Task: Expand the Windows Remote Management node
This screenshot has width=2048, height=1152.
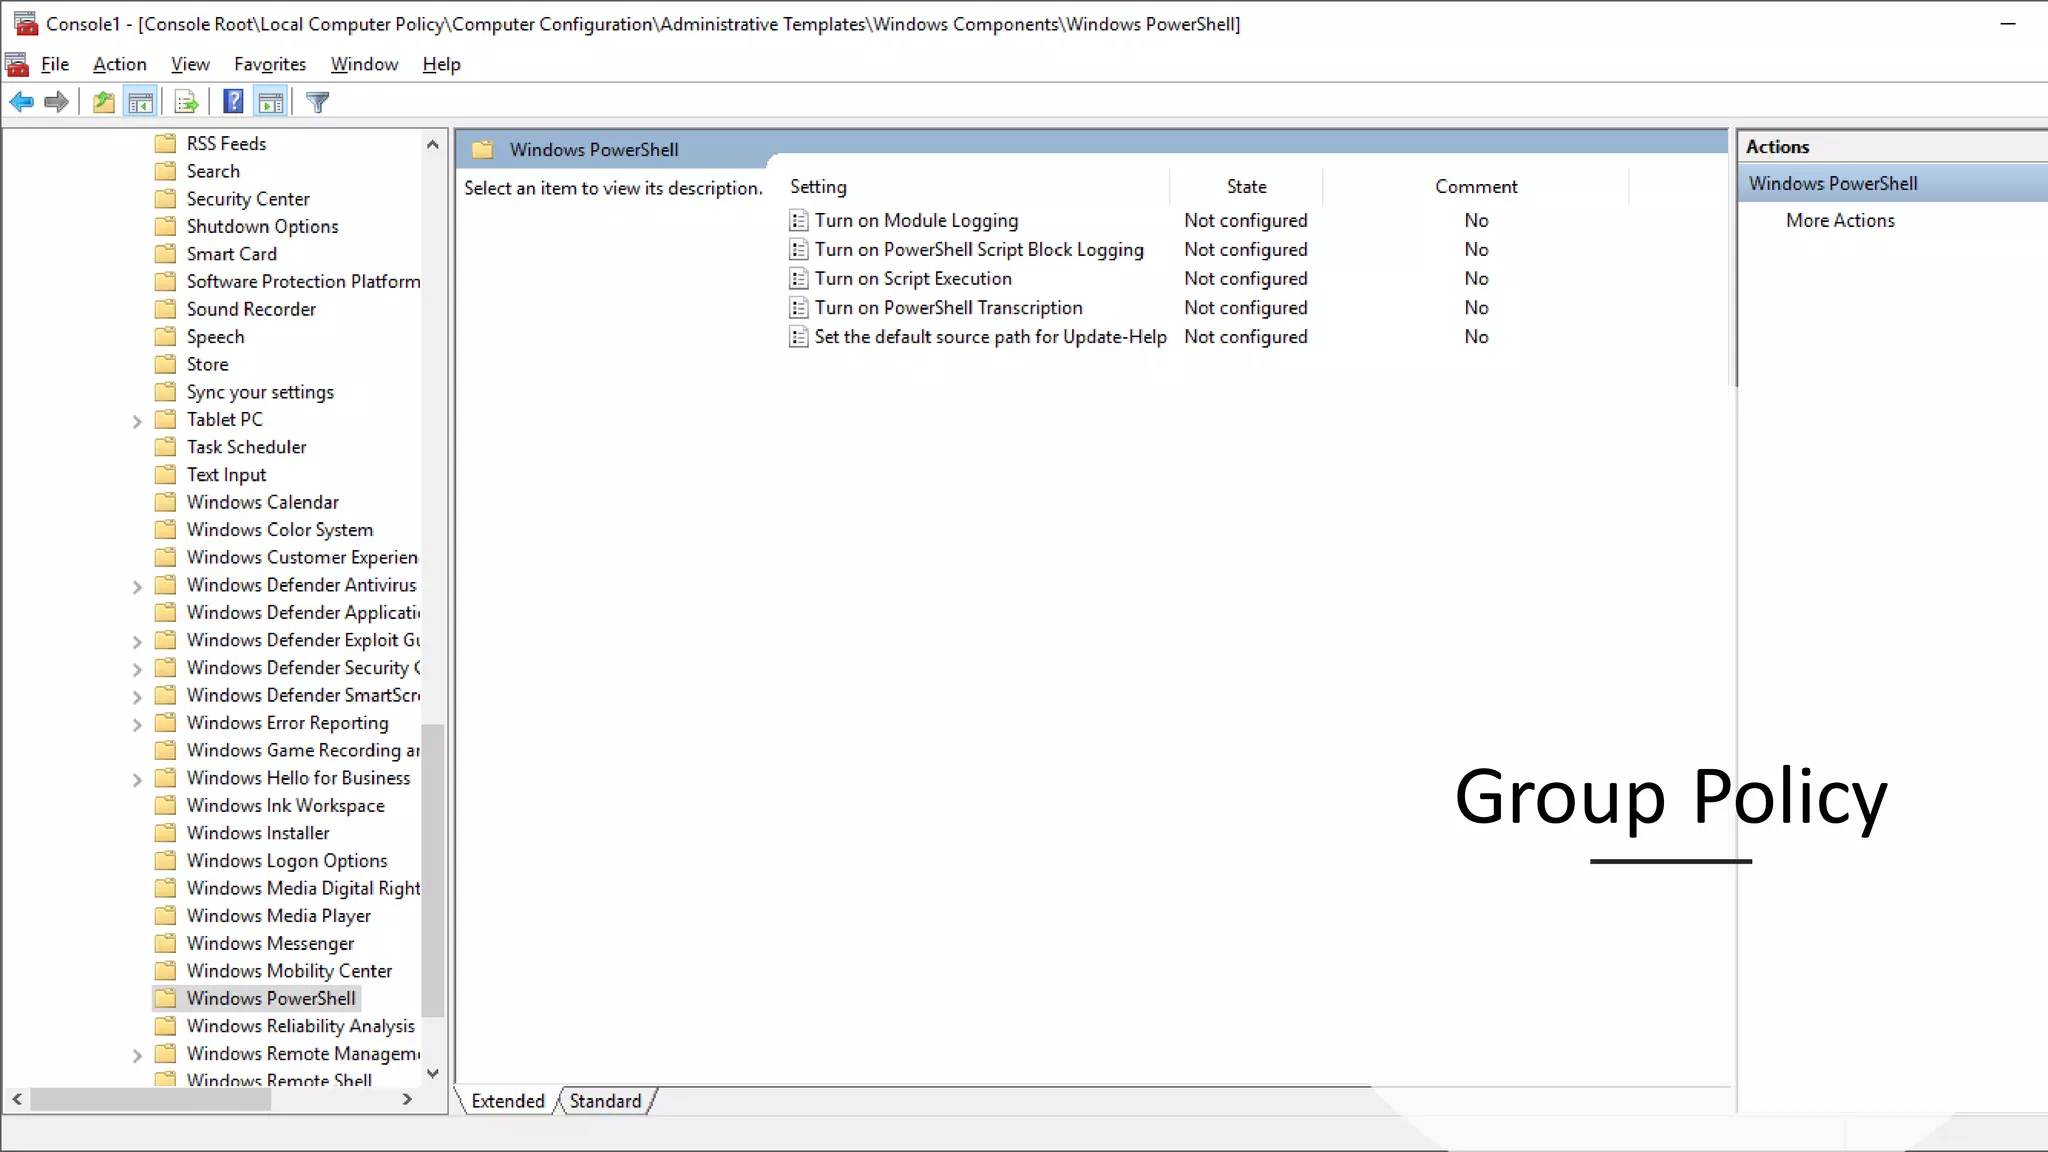Action: (x=137, y=1055)
